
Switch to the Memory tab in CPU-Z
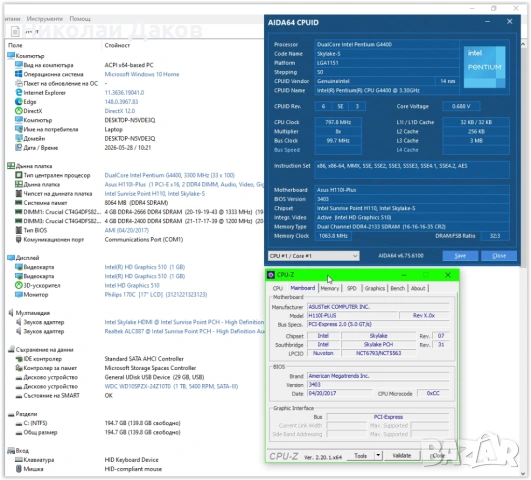tap(330, 288)
